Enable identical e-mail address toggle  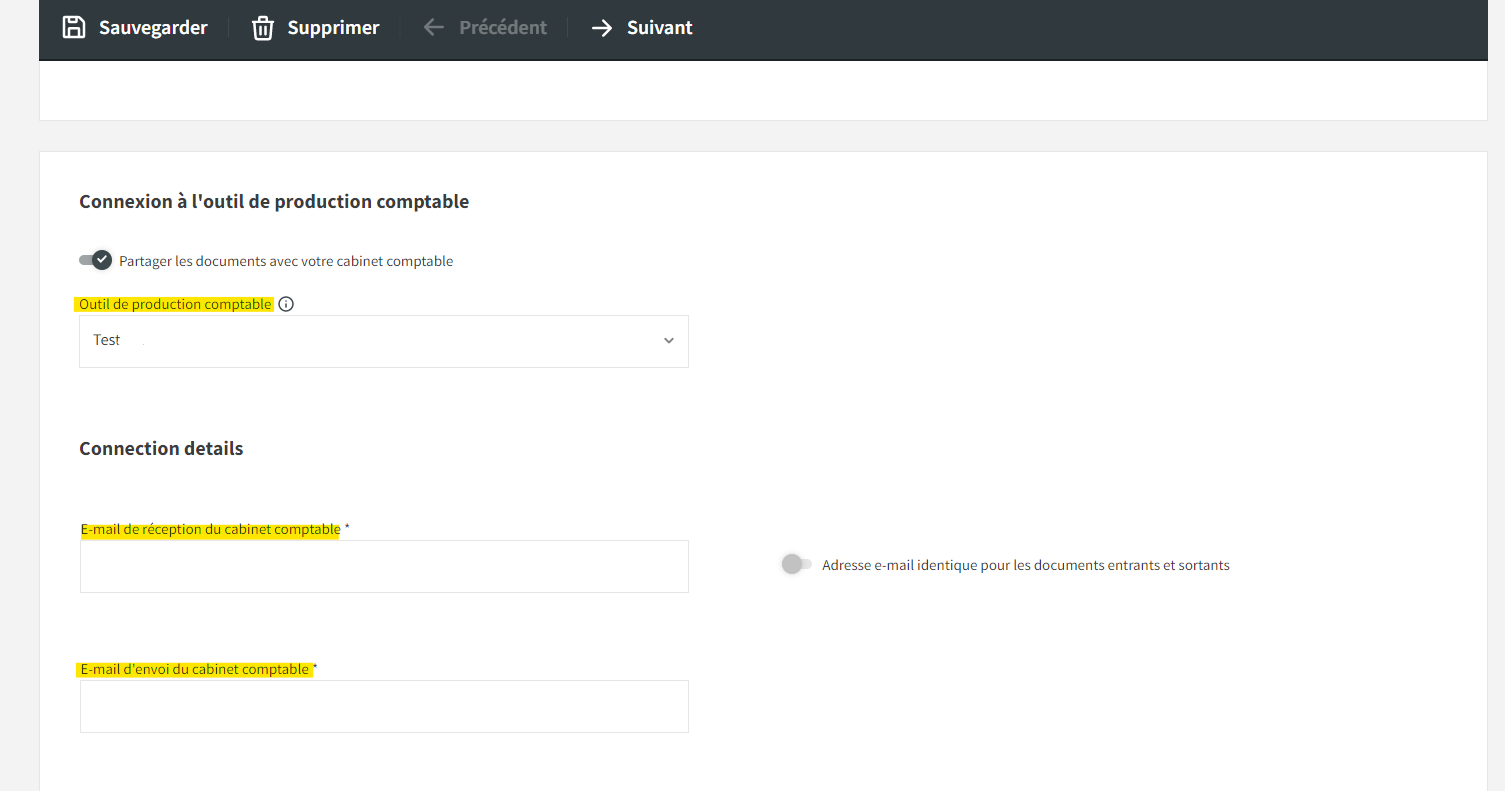coord(796,564)
